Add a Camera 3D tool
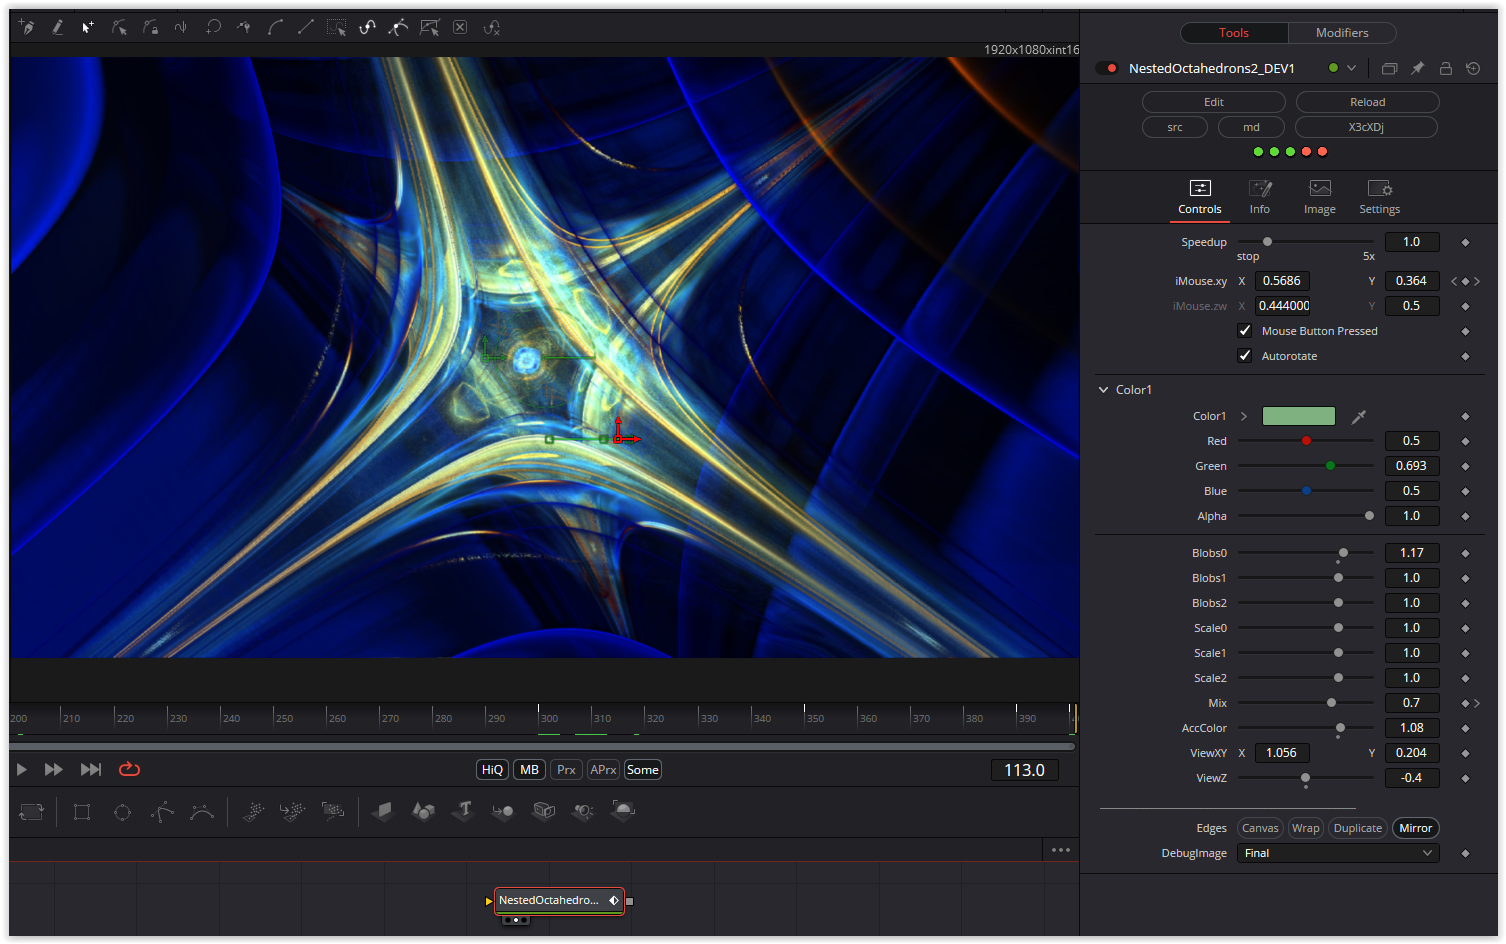This screenshot has width=1506, height=944. click(543, 811)
